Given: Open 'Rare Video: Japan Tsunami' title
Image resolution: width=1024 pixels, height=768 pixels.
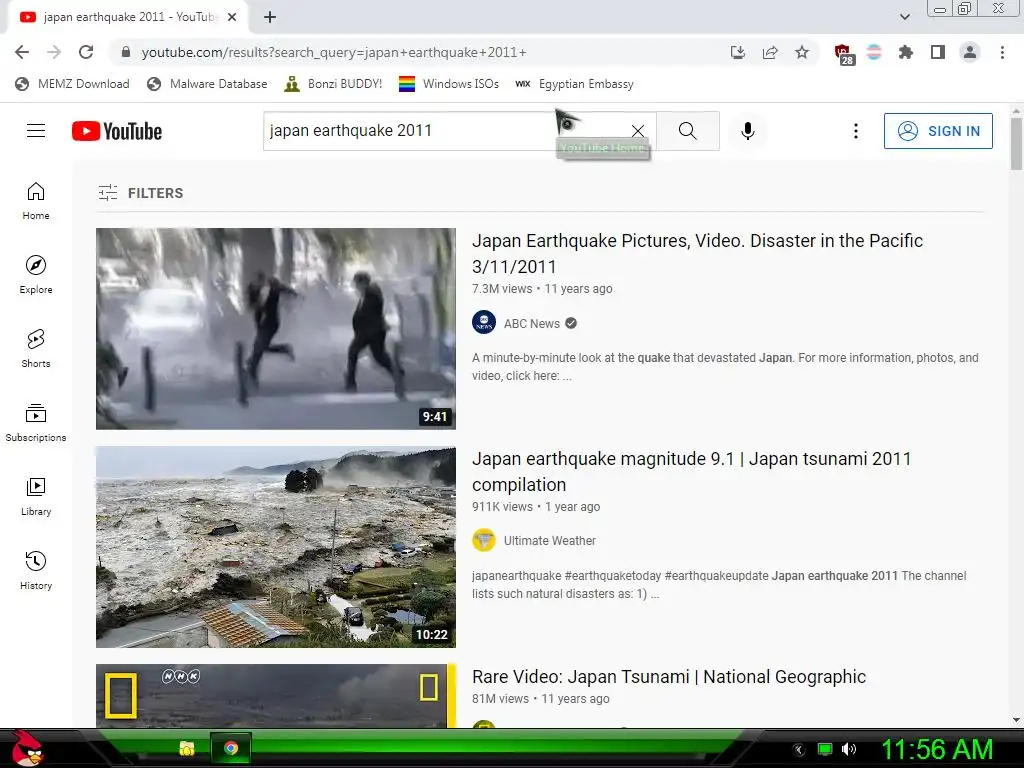Looking at the screenshot, I should click(669, 677).
